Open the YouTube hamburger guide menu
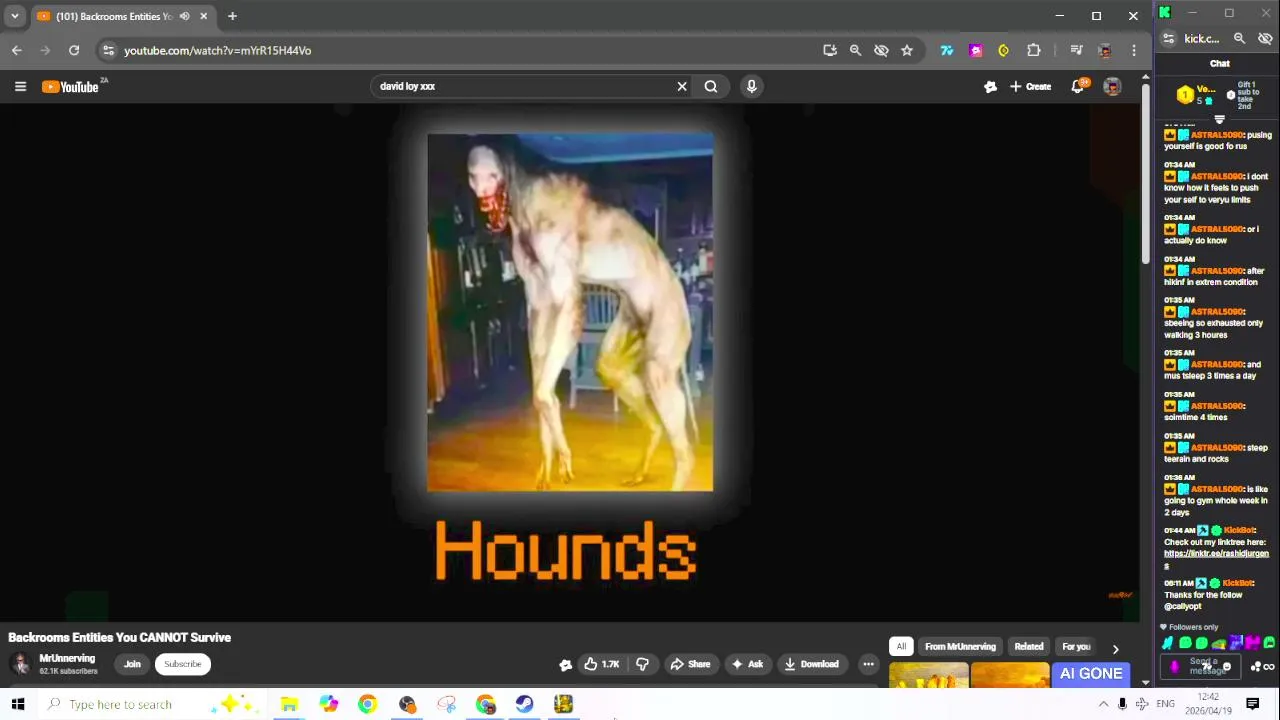The height and width of the screenshot is (720, 1280). (x=20, y=87)
